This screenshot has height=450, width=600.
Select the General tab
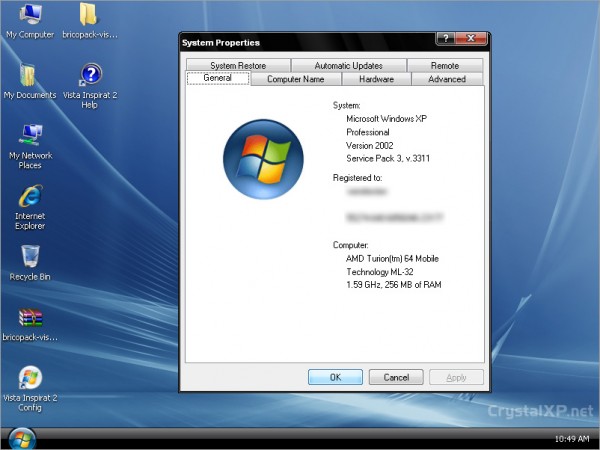coord(218,78)
